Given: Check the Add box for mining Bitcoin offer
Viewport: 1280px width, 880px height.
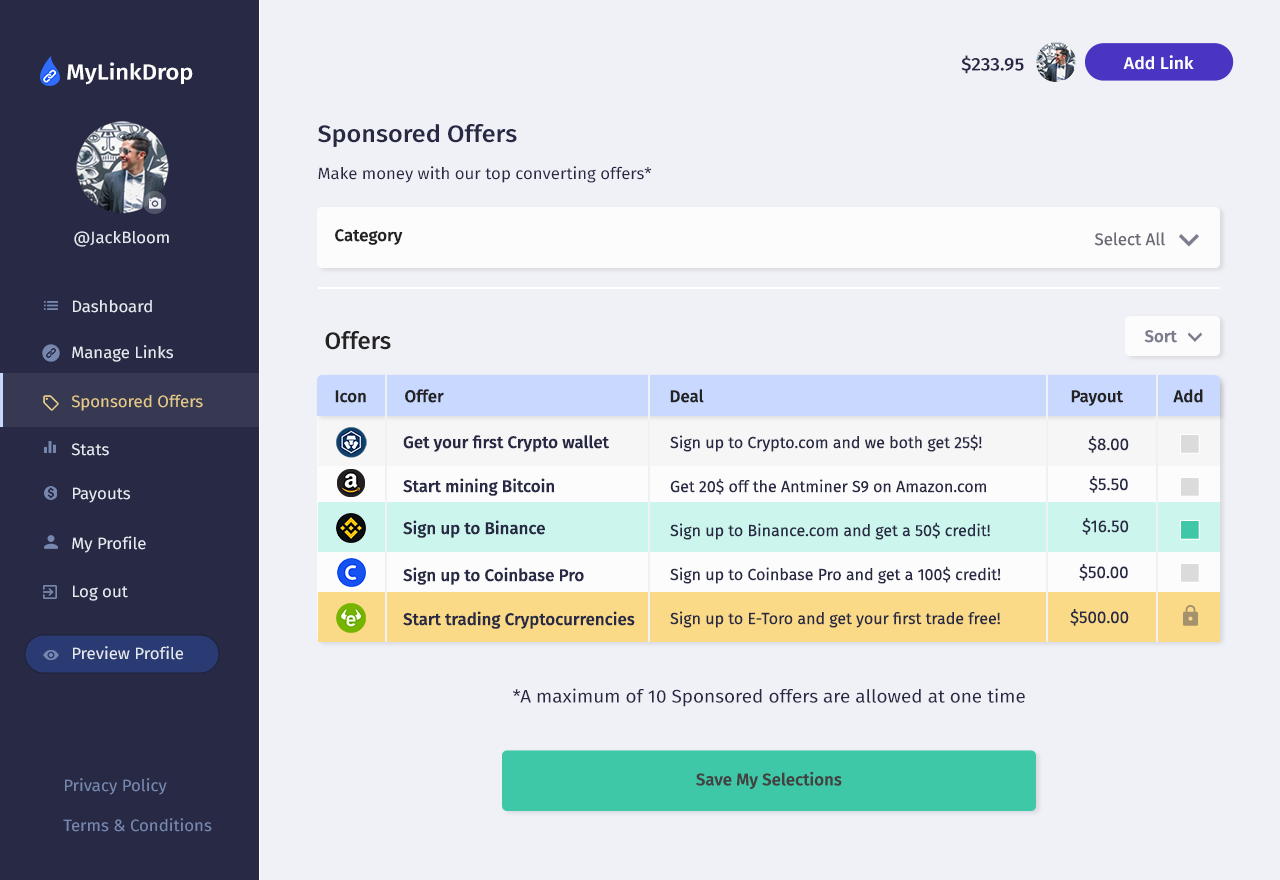Looking at the screenshot, I should (x=1190, y=487).
